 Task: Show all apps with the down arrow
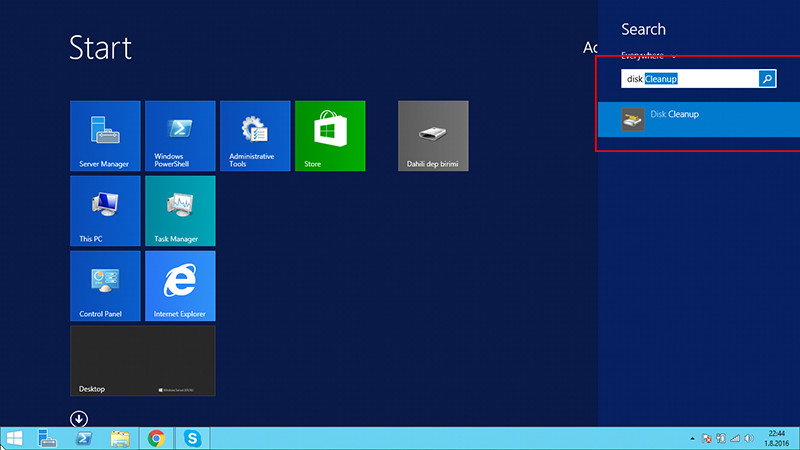coord(79,418)
